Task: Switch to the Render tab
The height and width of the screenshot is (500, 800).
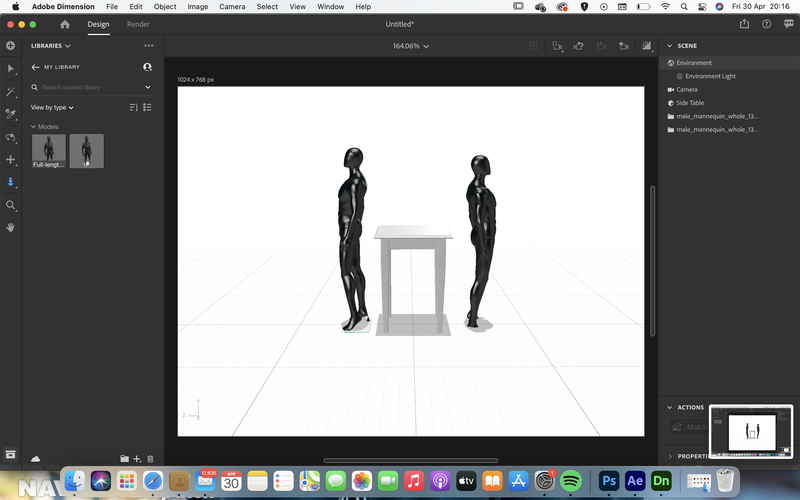Action: click(138, 24)
